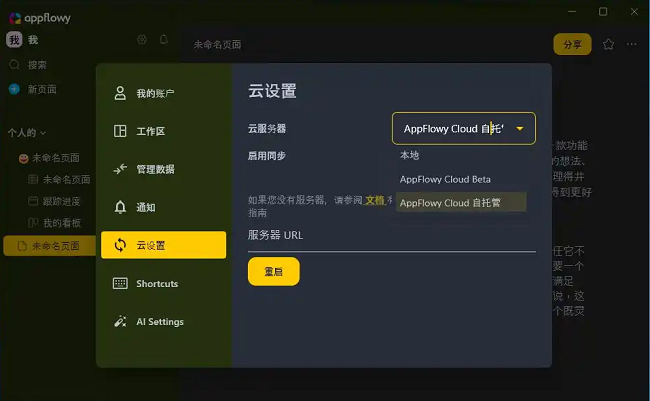Image resolution: width=650 pixels, height=401 pixels.
Task: Maximize the AppFlowy window
Action: coord(603,11)
